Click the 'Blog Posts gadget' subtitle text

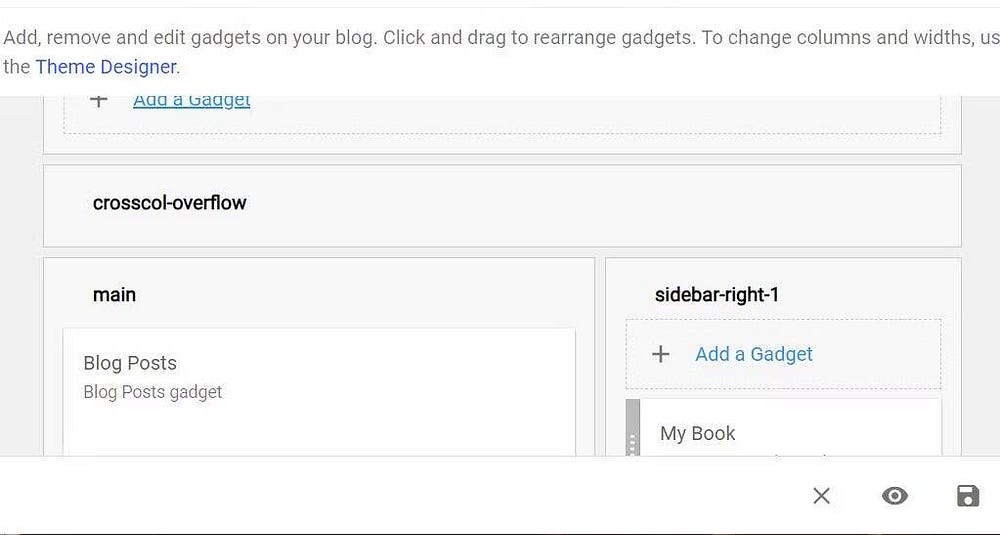pos(153,392)
